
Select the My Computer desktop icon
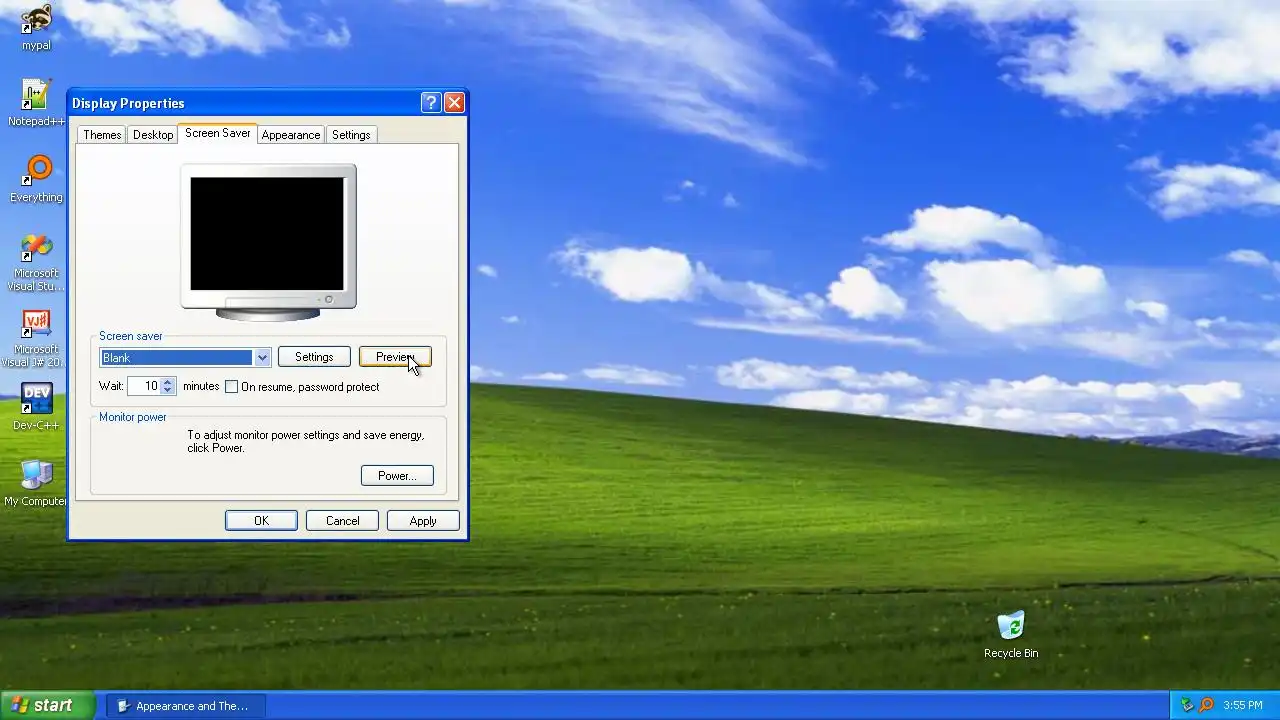(36, 484)
